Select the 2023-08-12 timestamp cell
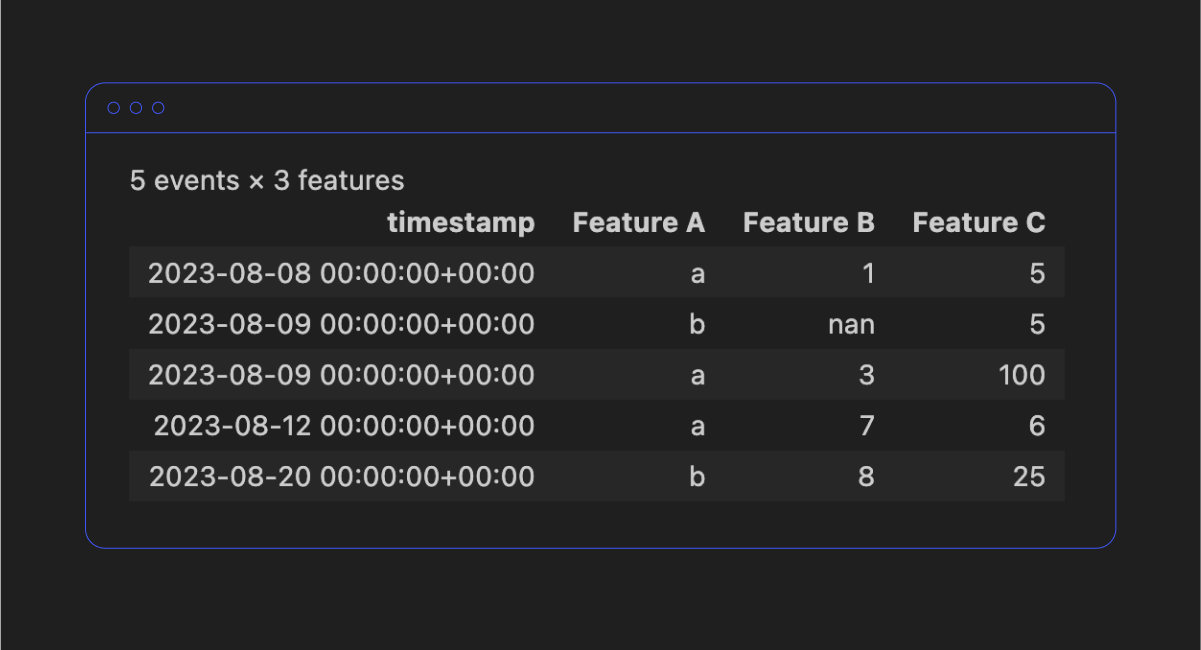Viewport: 1201px width, 650px height. 344,426
